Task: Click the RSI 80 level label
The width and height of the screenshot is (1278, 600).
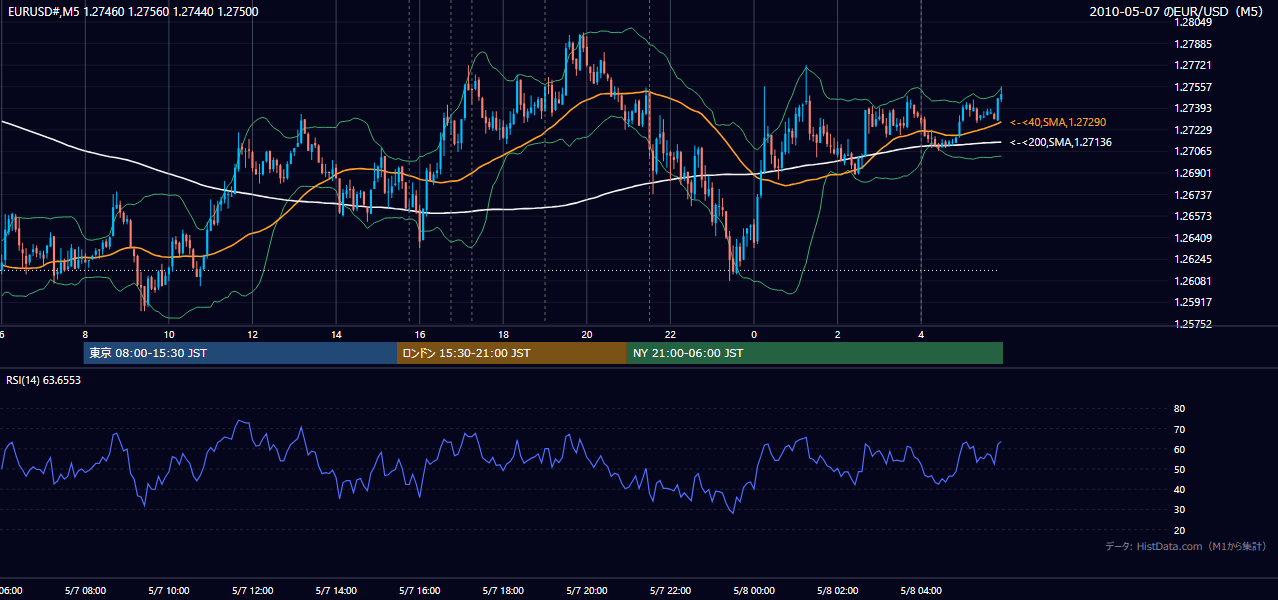Action: click(1179, 409)
